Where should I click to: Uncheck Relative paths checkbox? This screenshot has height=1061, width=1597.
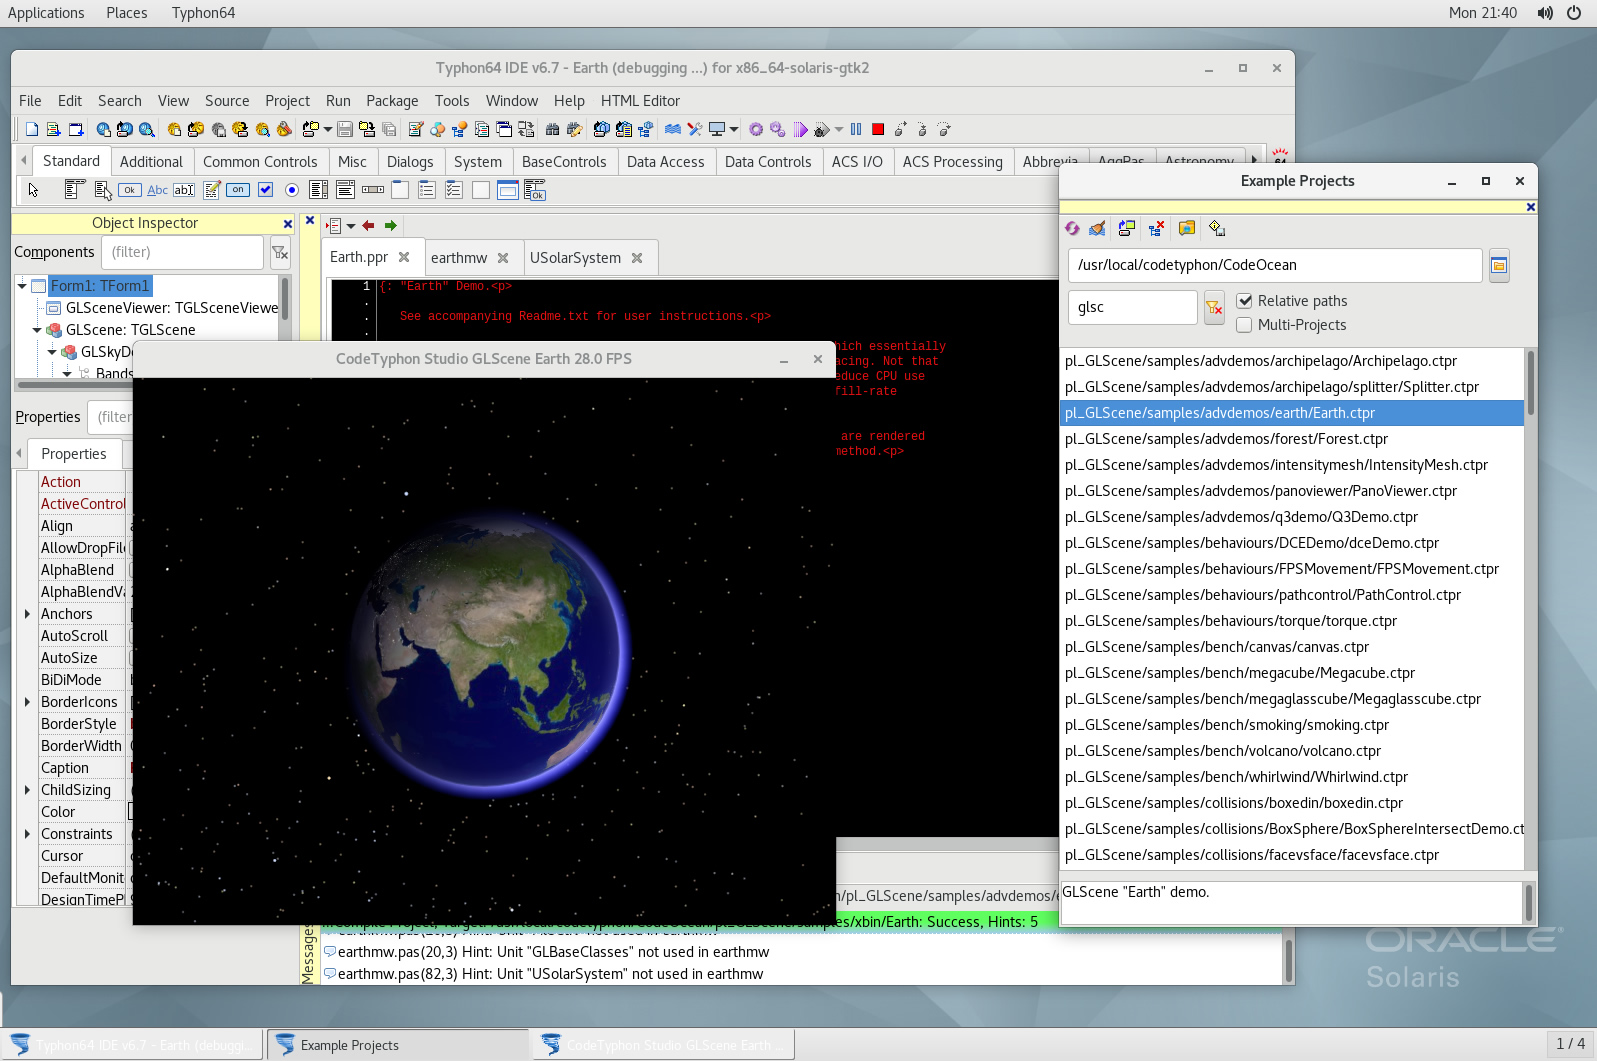[1245, 301]
